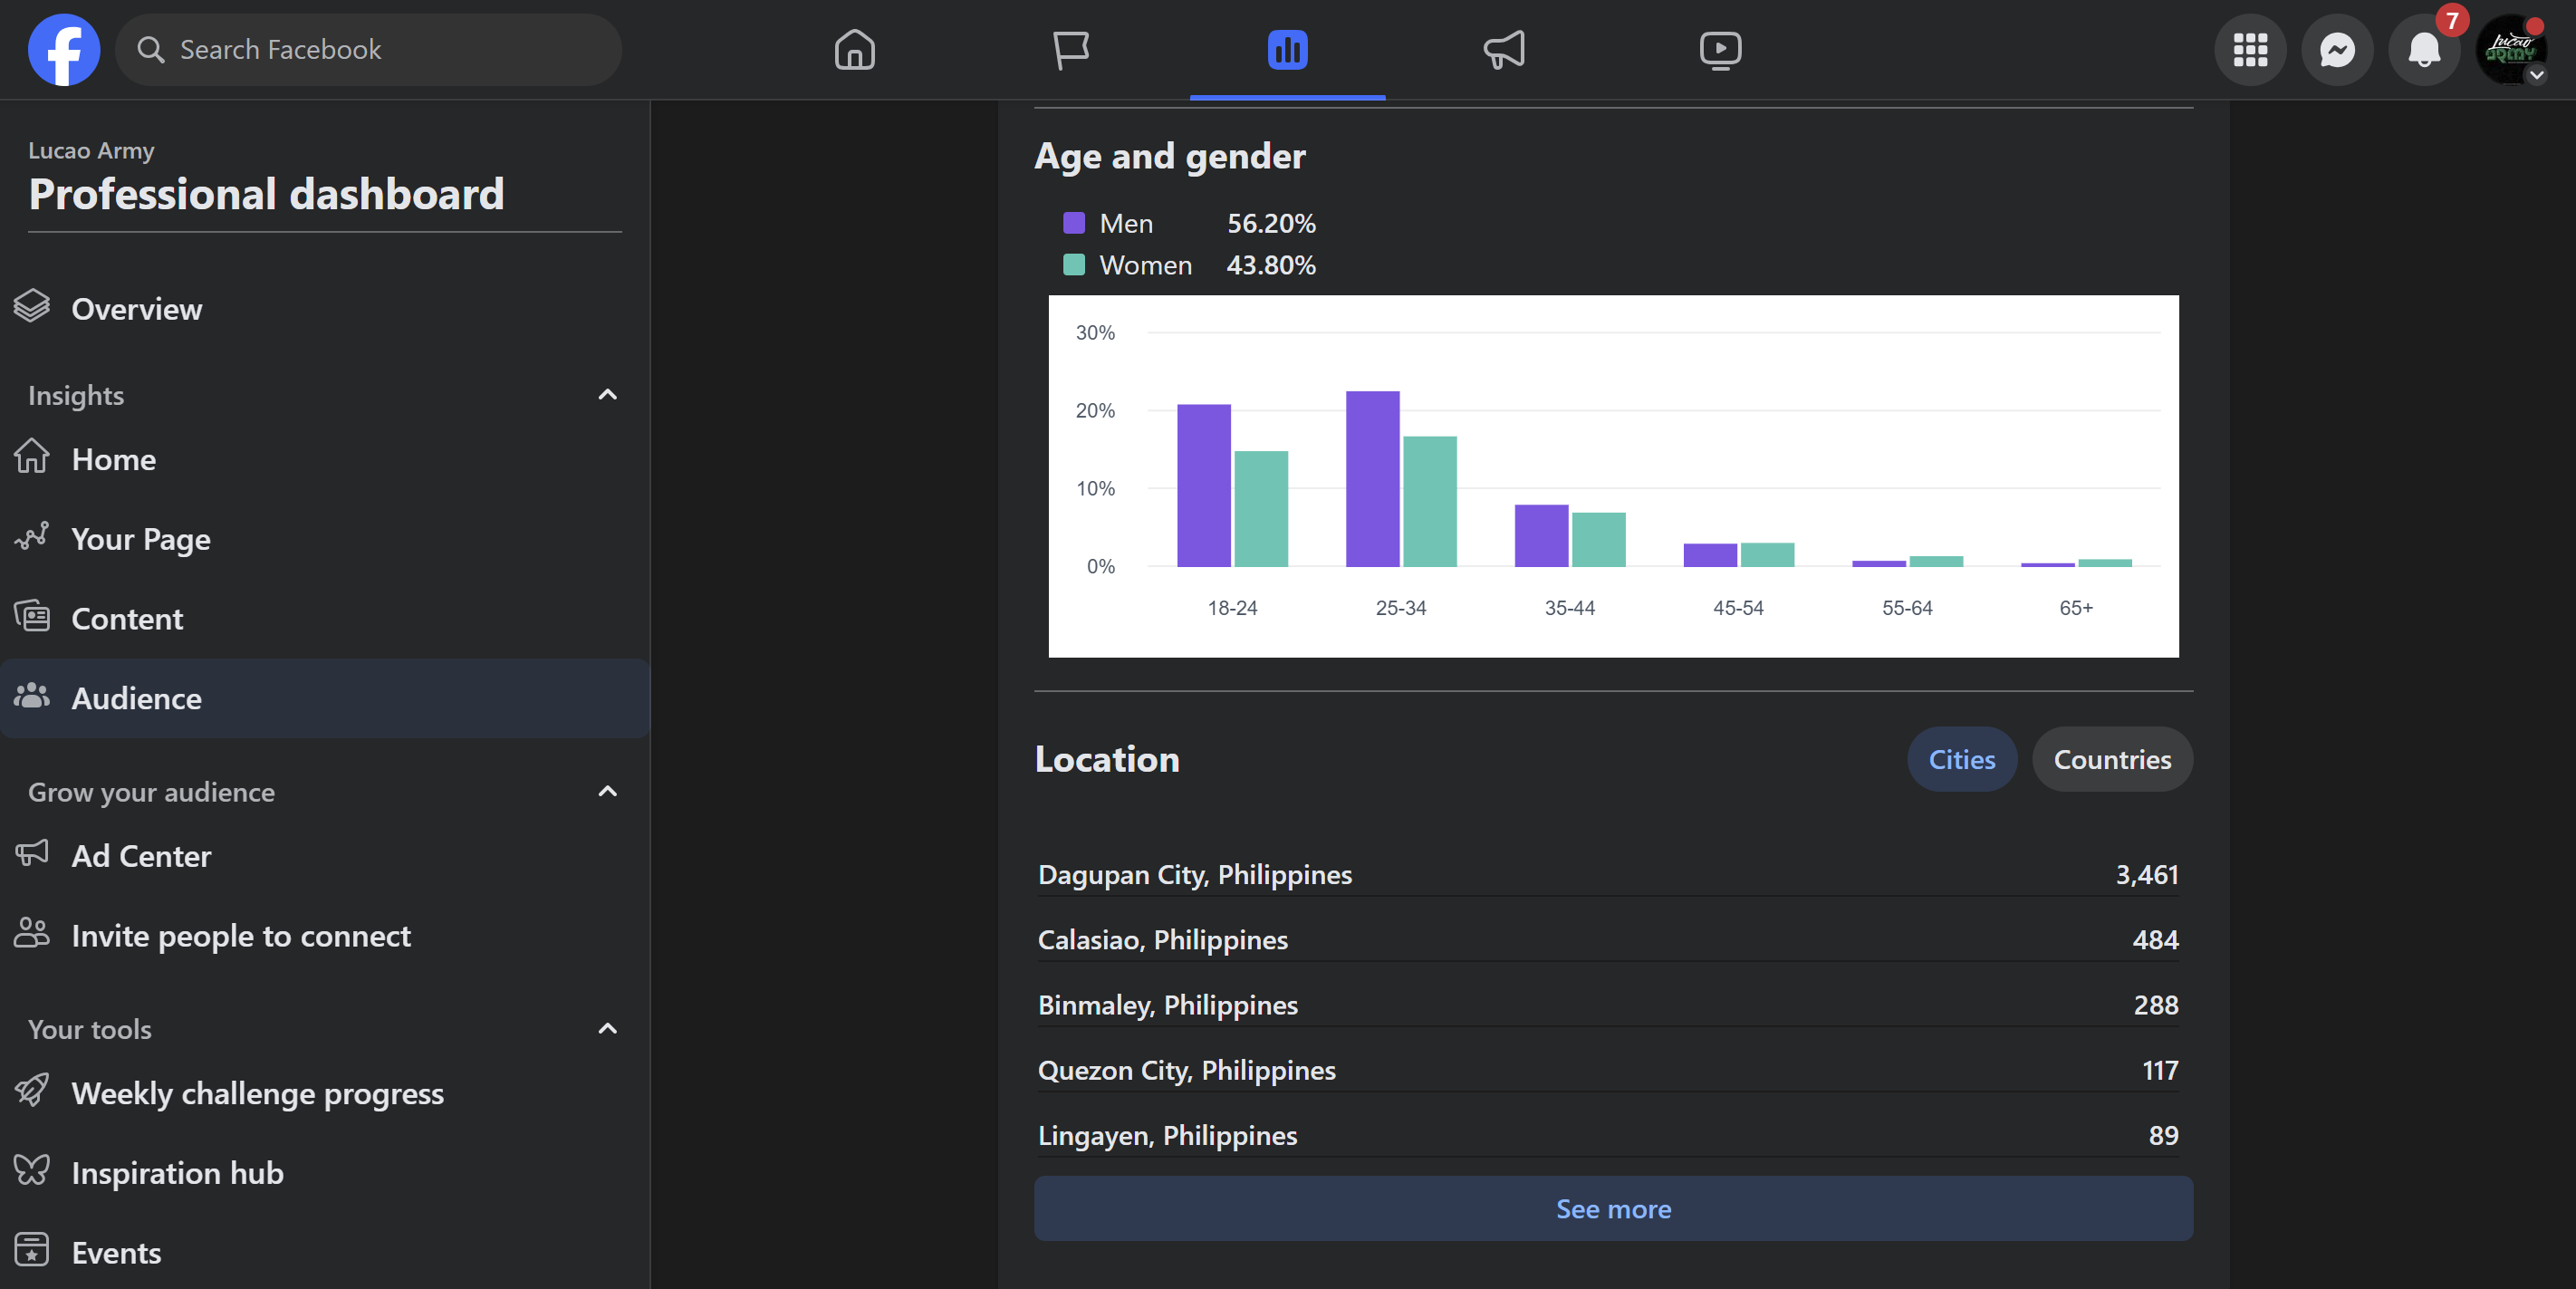Open the notifications bell icon
The height and width of the screenshot is (1289, 2576).
(2423, 49)
